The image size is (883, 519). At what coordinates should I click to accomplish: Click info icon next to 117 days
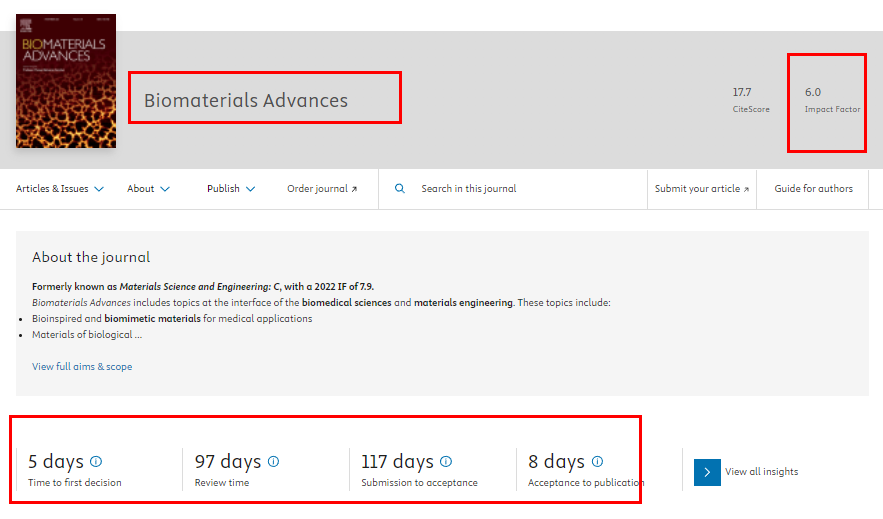point(446,462)
